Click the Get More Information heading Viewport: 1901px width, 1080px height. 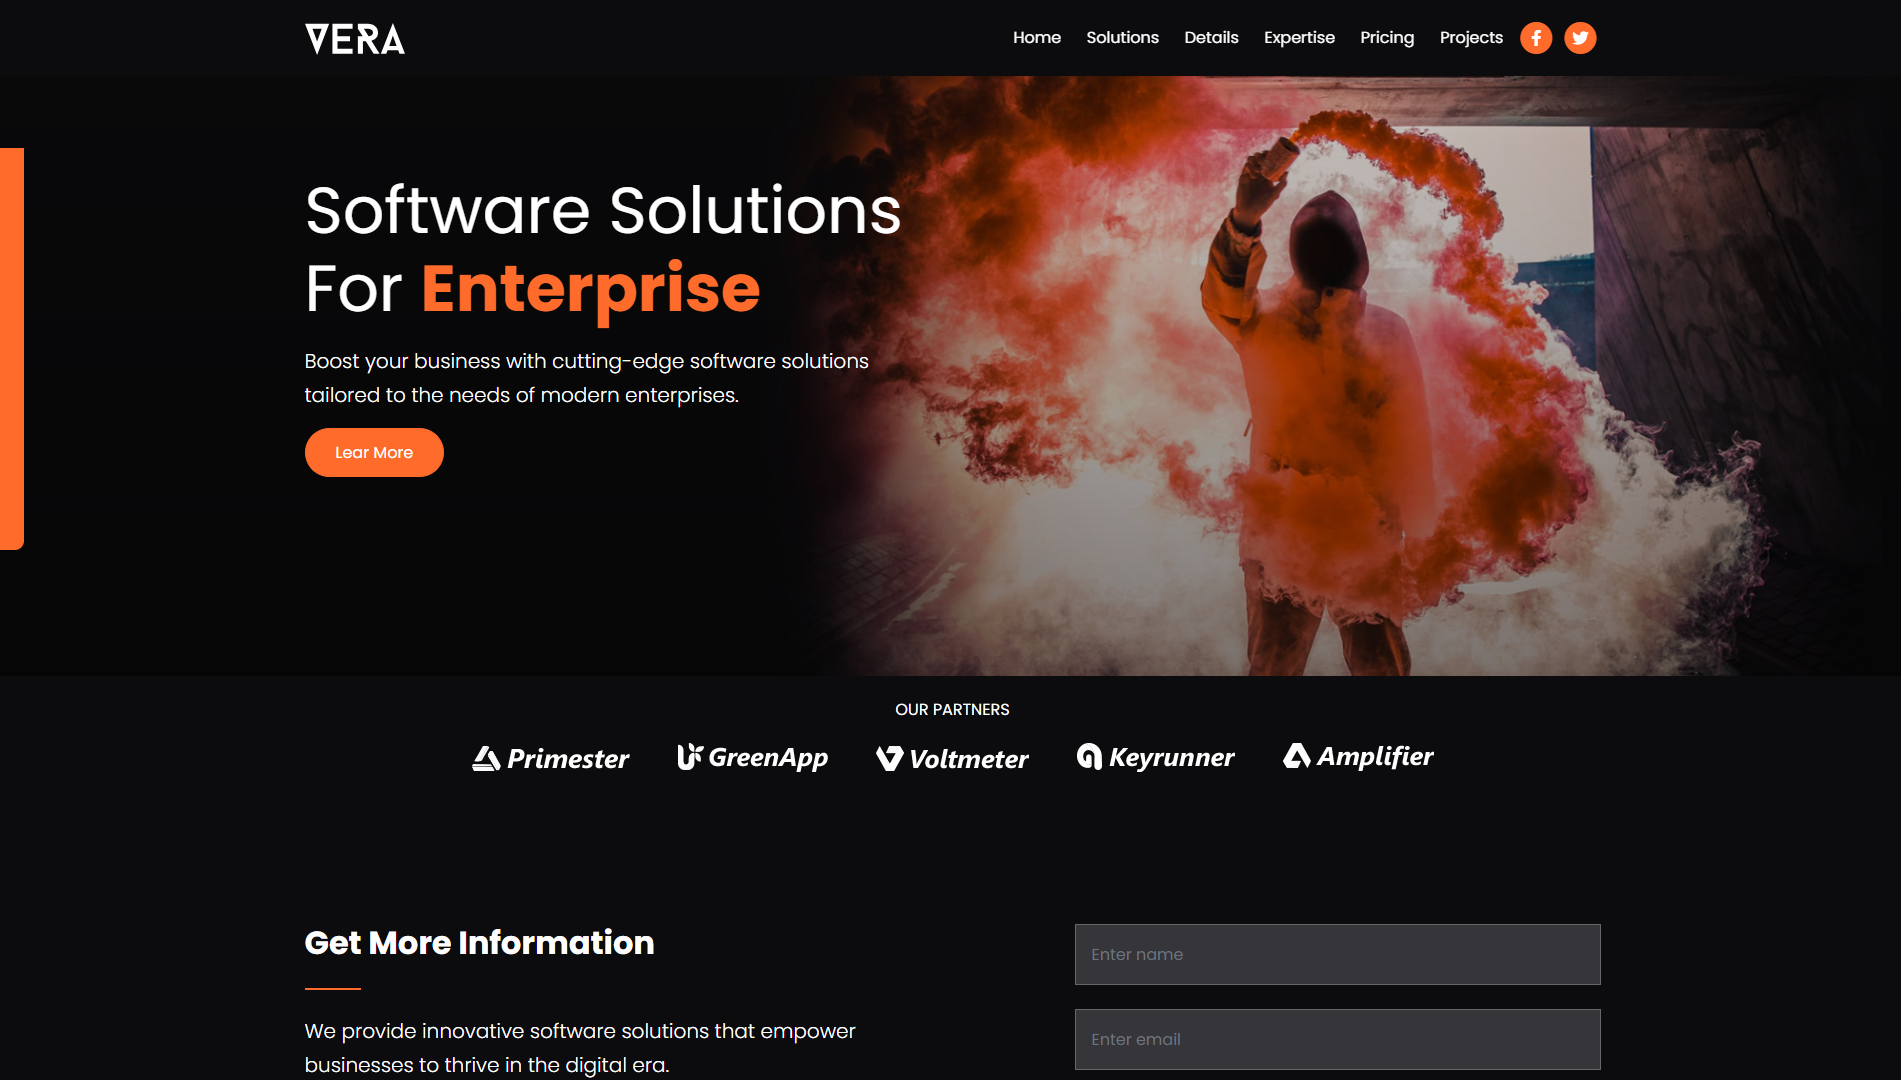[x=479, y=943]
